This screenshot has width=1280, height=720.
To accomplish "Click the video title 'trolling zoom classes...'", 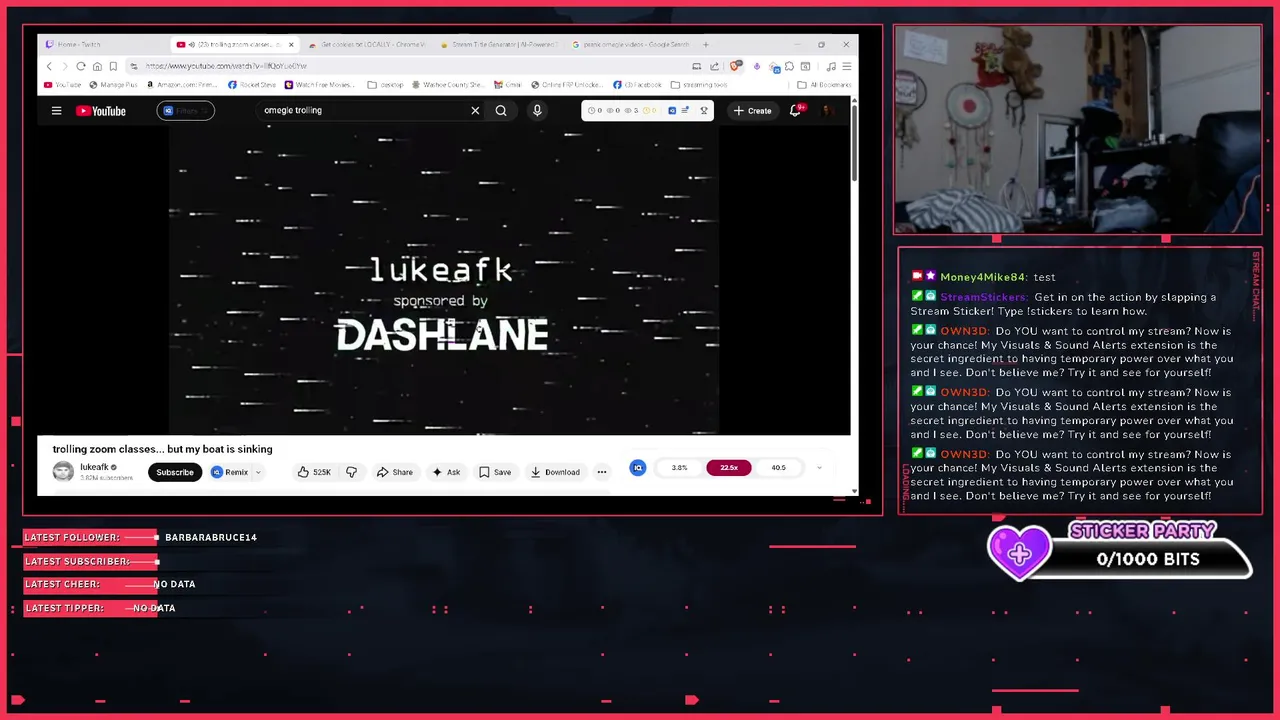I will pyautogui.click(x=162, y=449).
